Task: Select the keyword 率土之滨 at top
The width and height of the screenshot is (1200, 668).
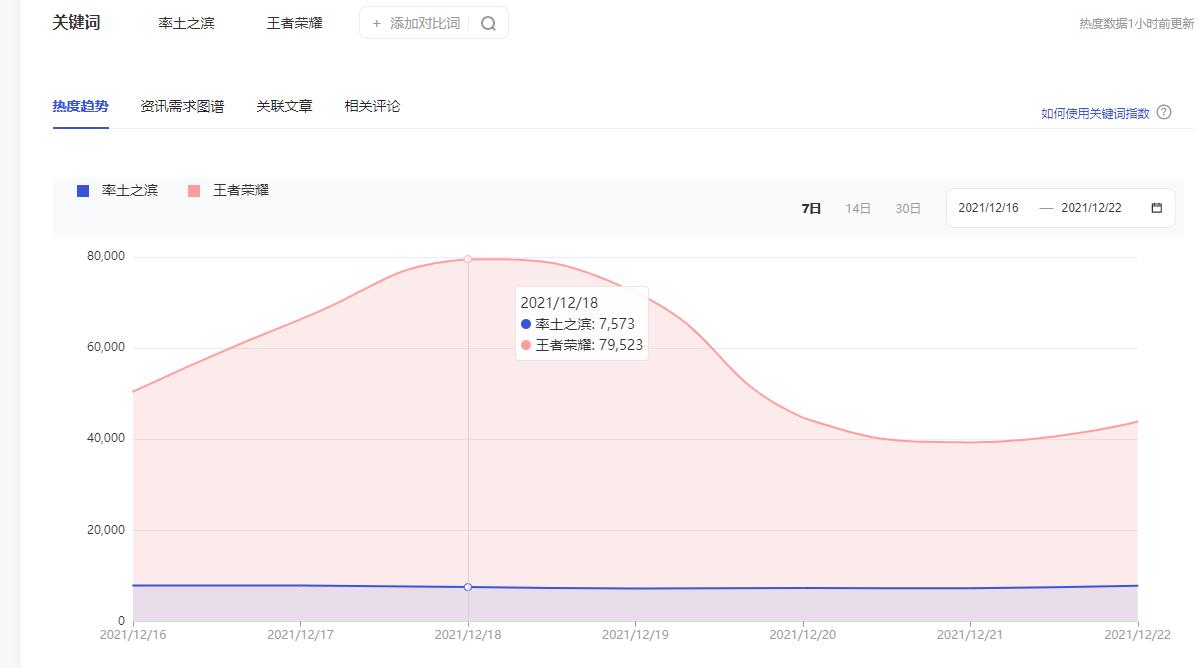Action: pyautogui.click(x=189, y=22)
